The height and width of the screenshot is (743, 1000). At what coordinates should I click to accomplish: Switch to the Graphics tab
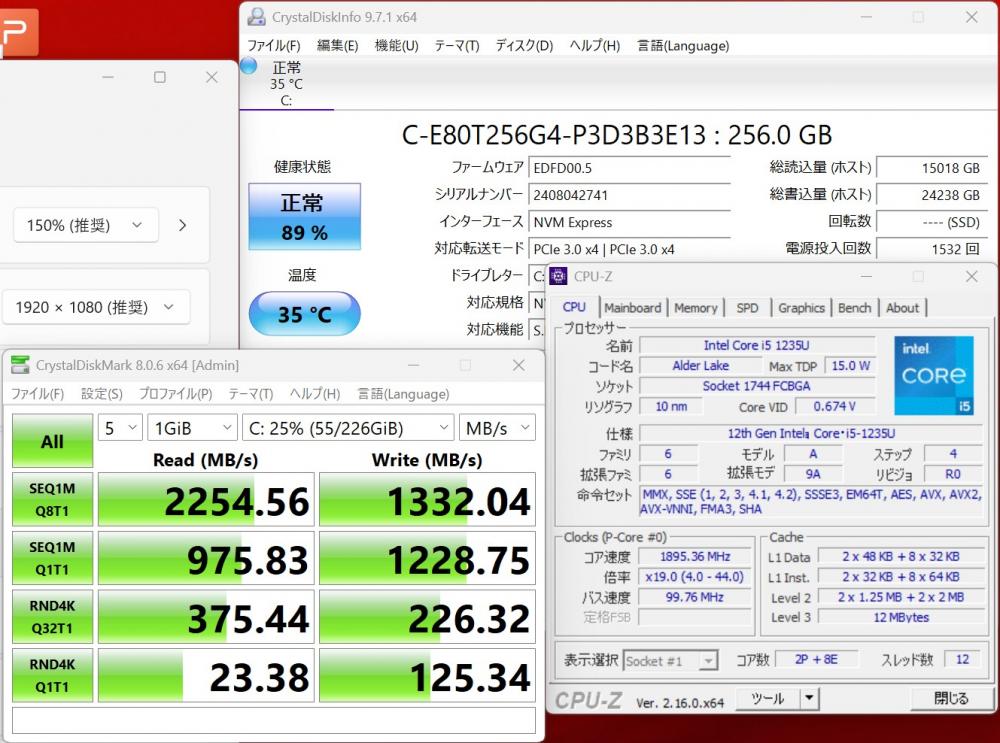[802, 308]
